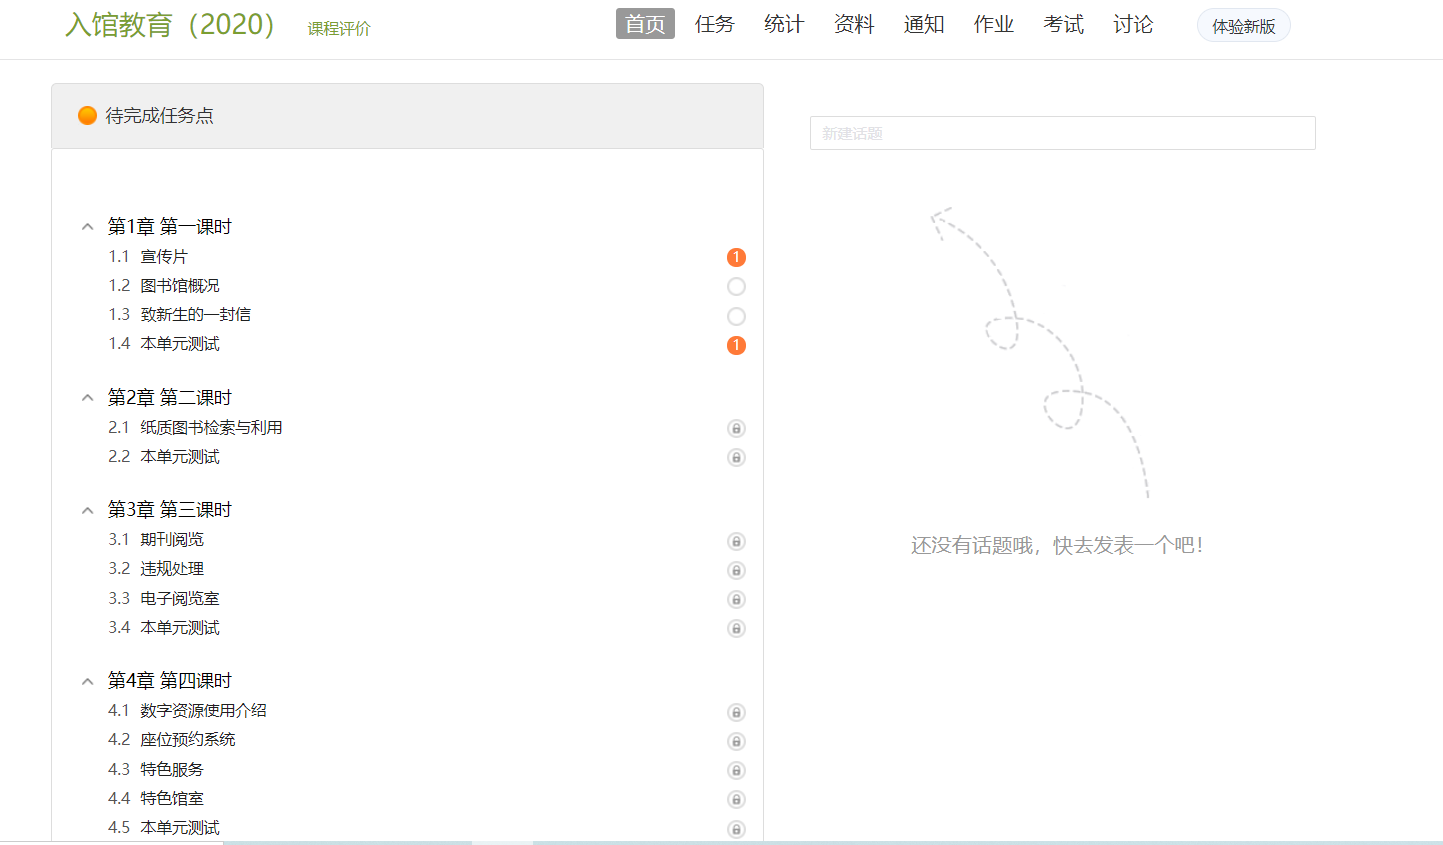This screenshot has width=1443, height=845.
Task: Collapse the 第3章 第三课时 chapter
Action: [x=88, y=510]
